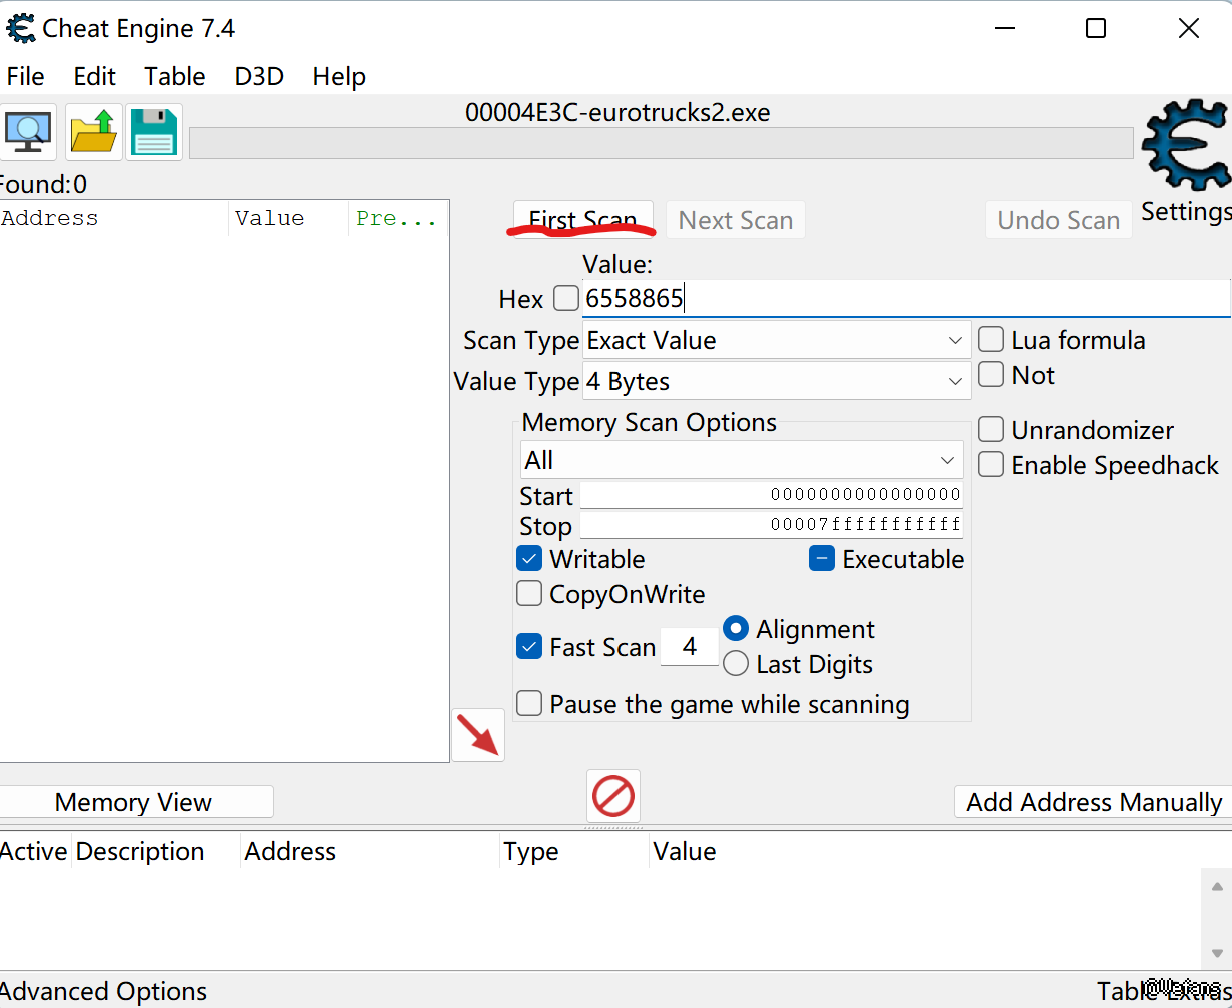Click Add Address Manually button
The width and height of the screenshot is (1232, 1008).
click(1093, 802)
